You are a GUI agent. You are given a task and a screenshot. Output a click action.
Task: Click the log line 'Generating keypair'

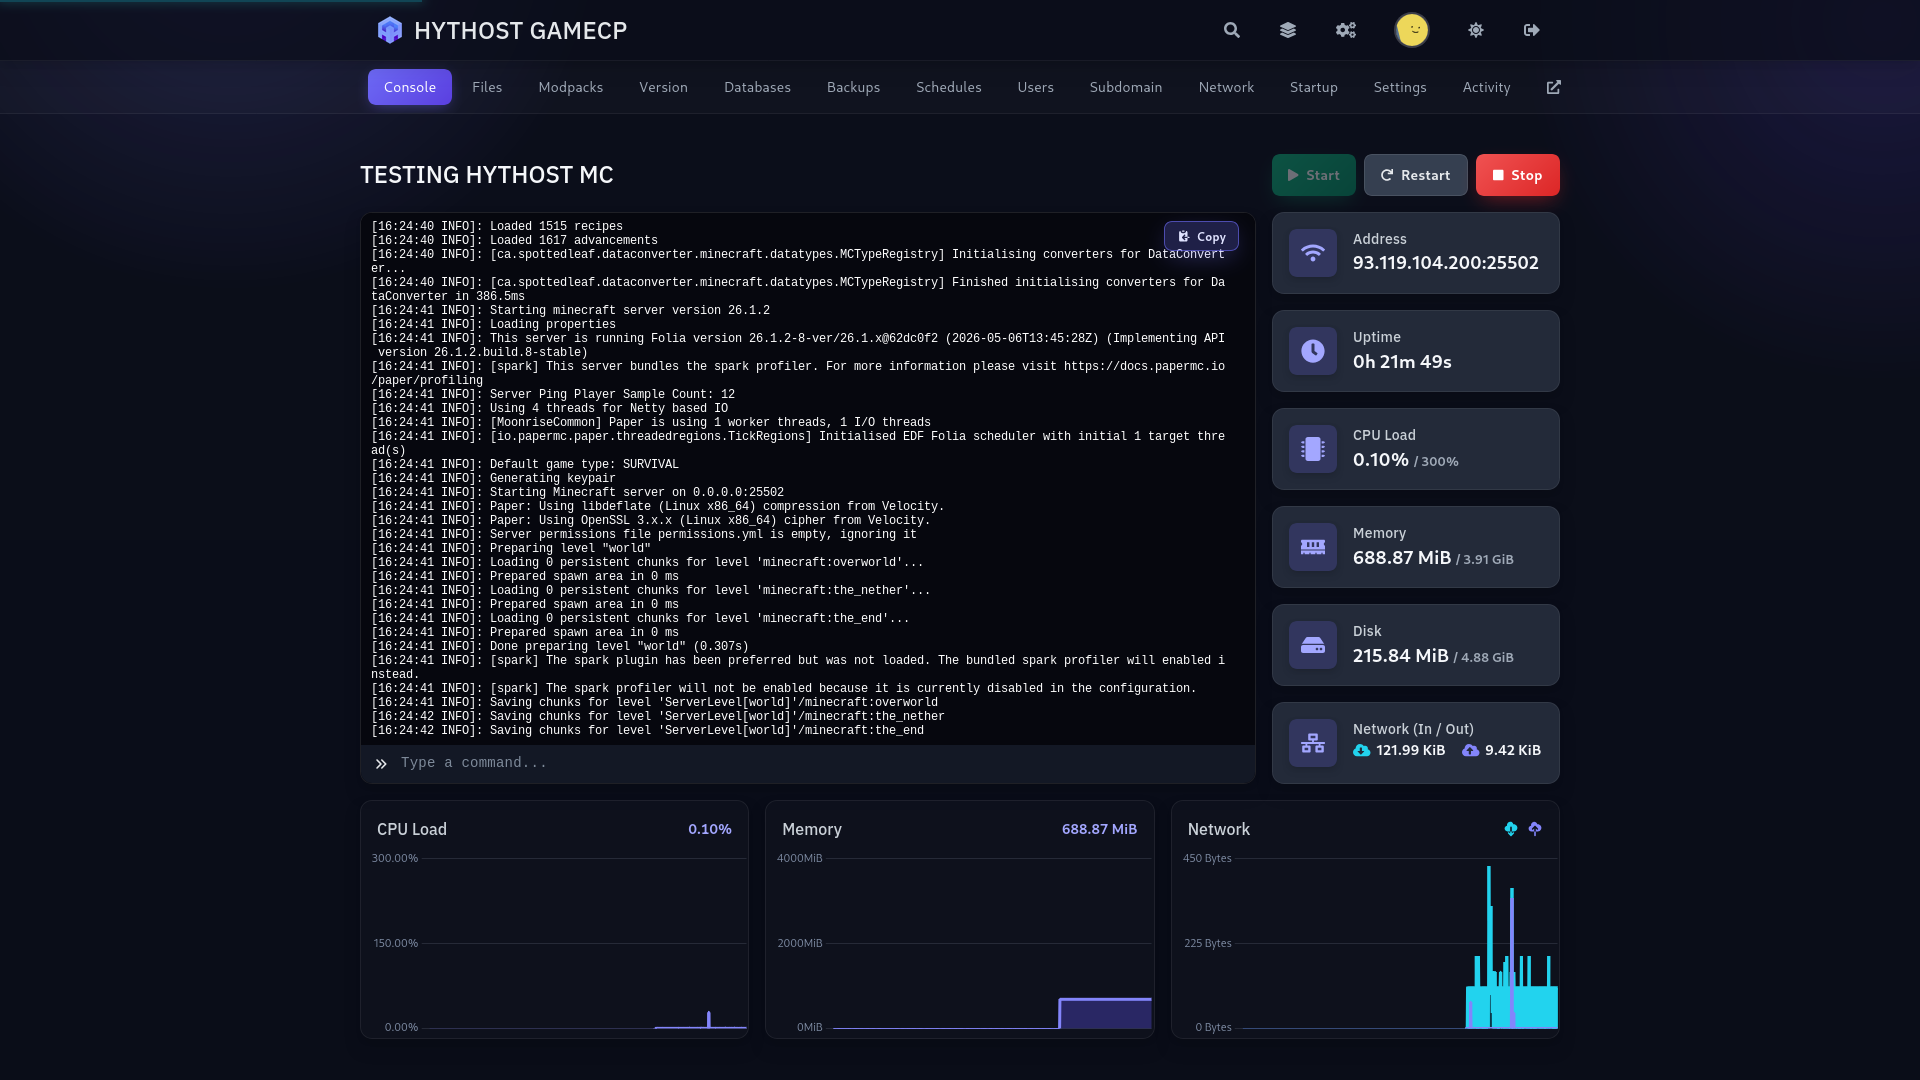click(x=493, y=479)
